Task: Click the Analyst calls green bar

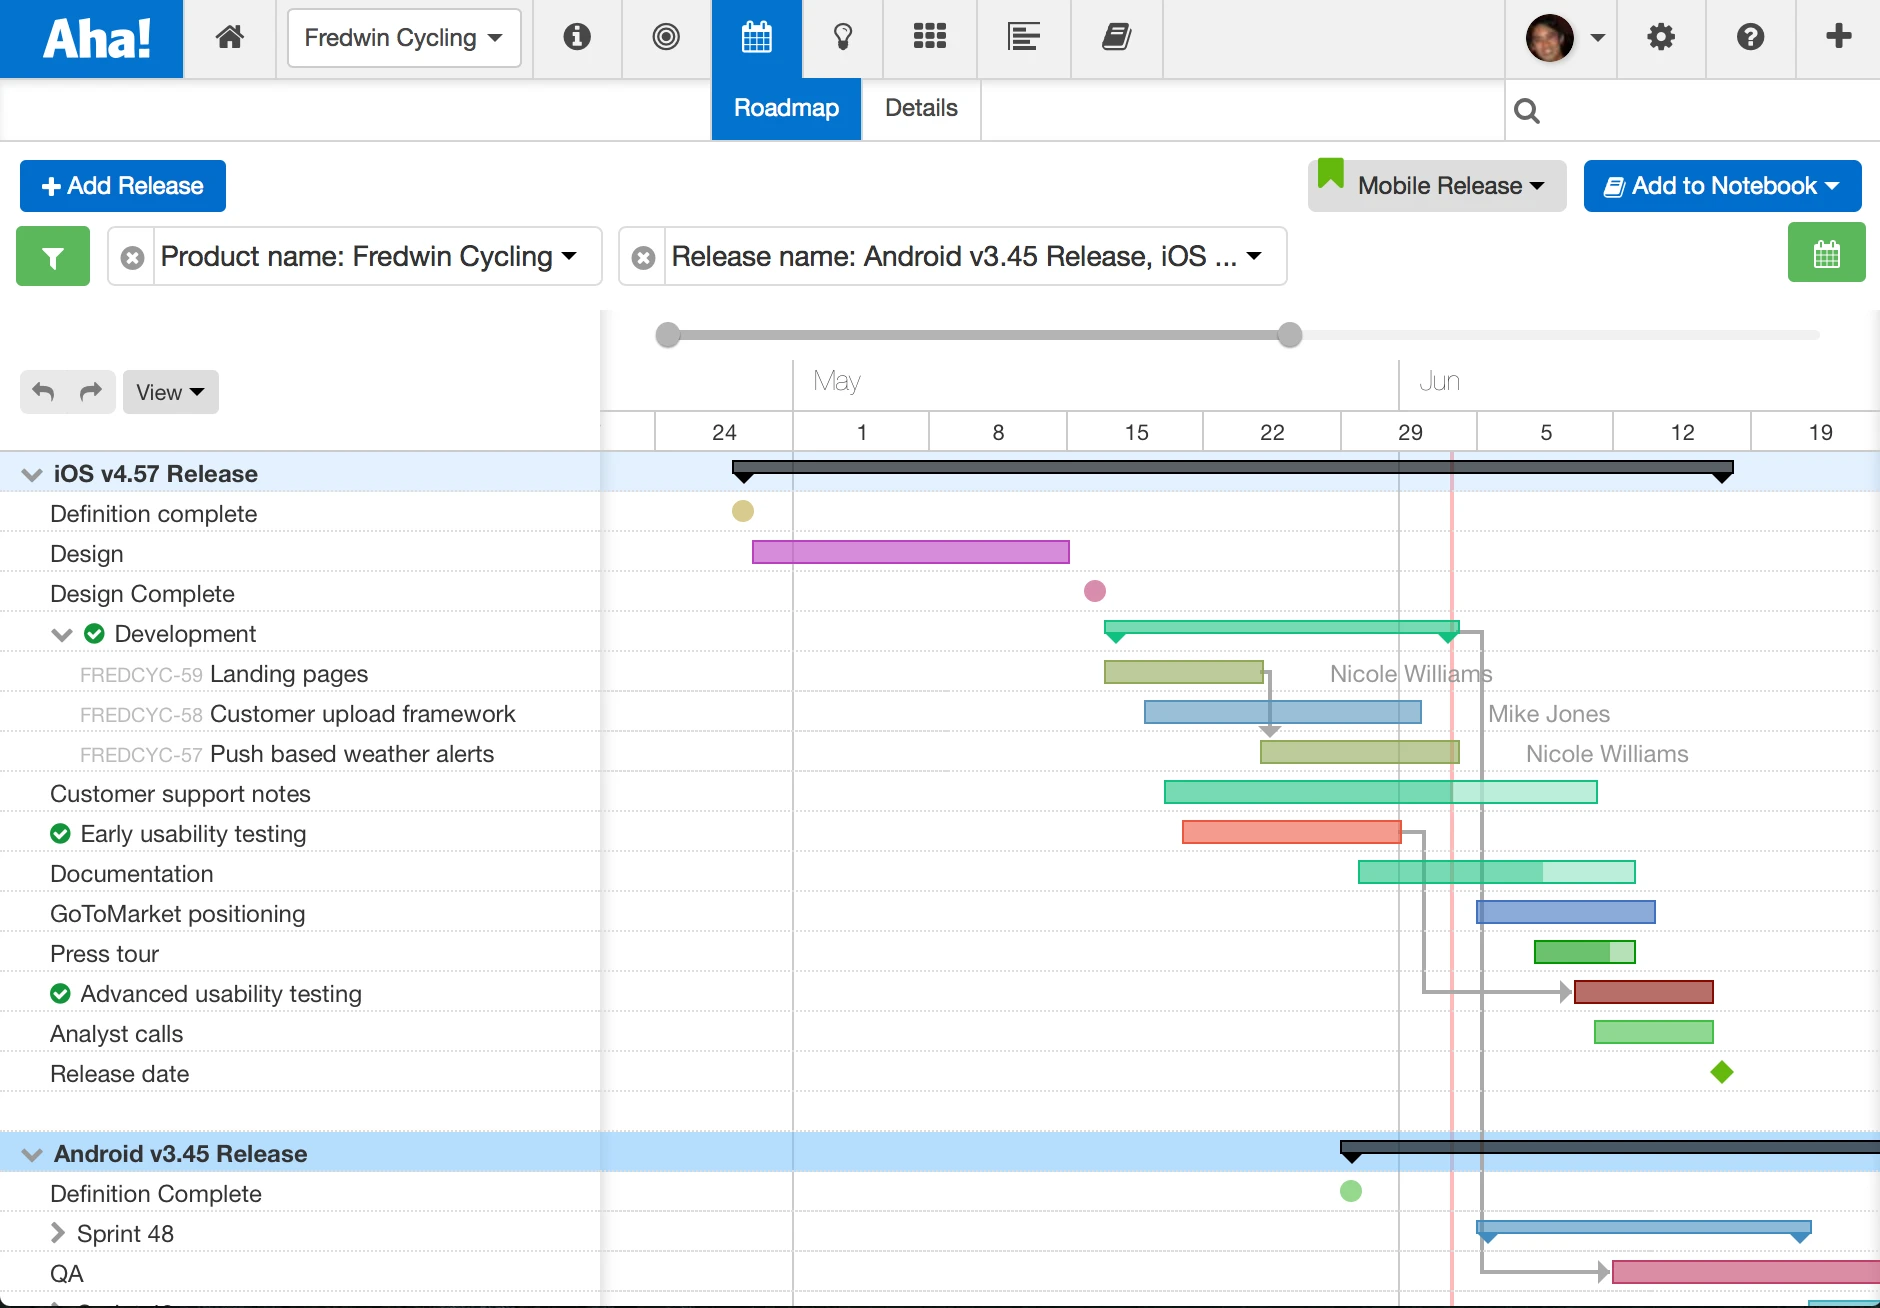Action: pos(1654,1032)
